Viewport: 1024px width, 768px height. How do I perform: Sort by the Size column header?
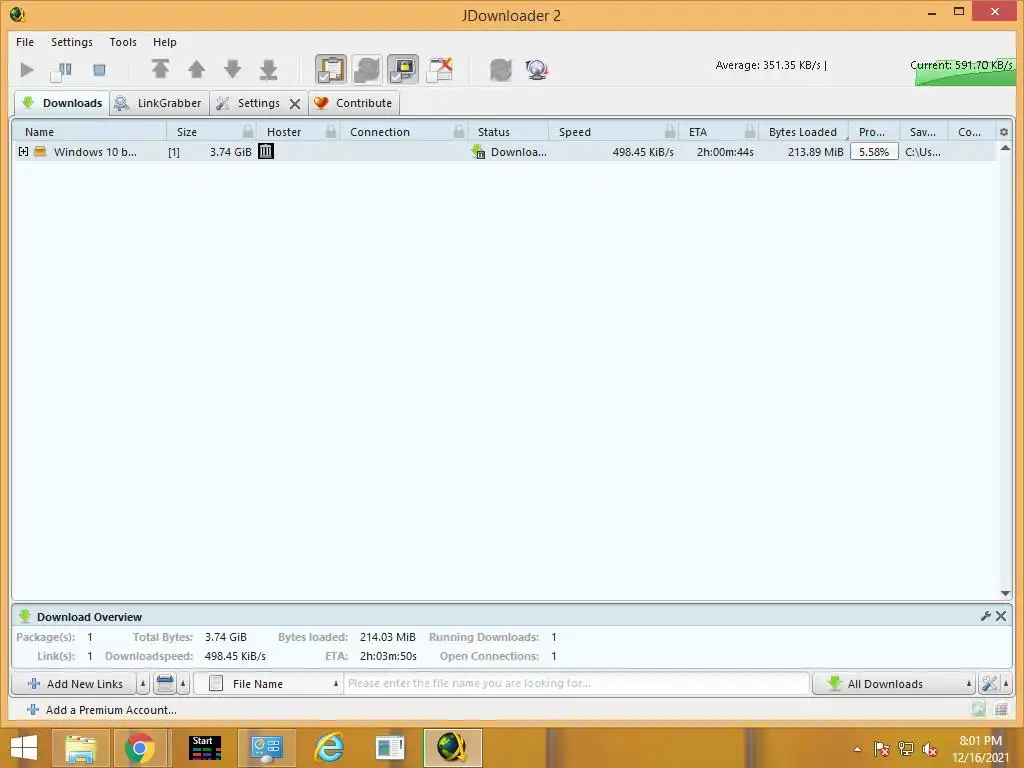point(187,132)
